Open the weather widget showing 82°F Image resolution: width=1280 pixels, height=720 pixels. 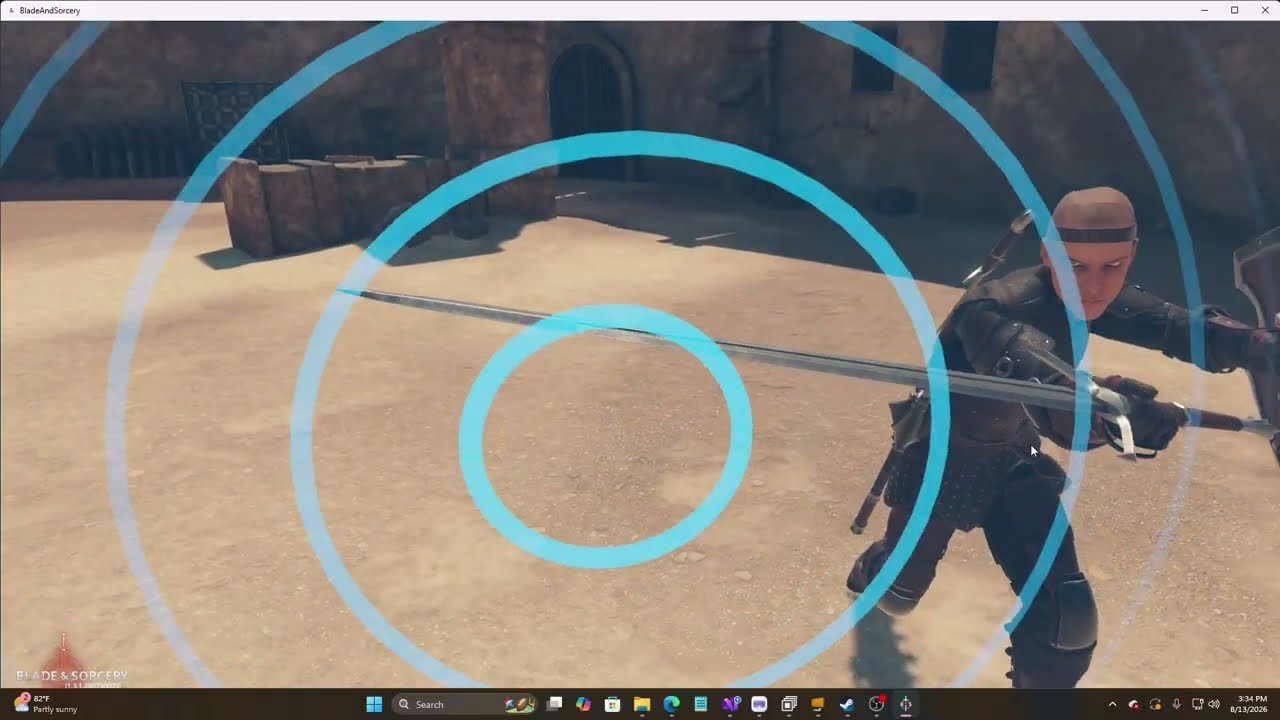pyautogui.click(x=46, y=704)
